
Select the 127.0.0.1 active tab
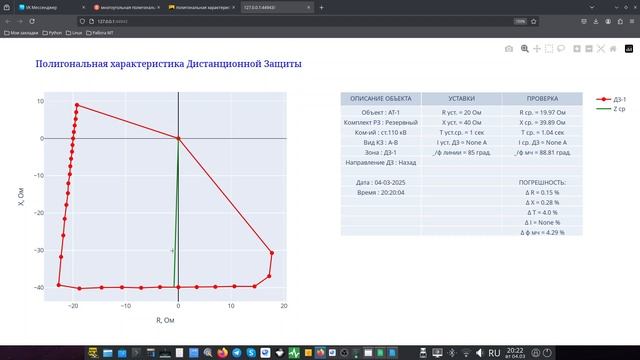[277, 7]
